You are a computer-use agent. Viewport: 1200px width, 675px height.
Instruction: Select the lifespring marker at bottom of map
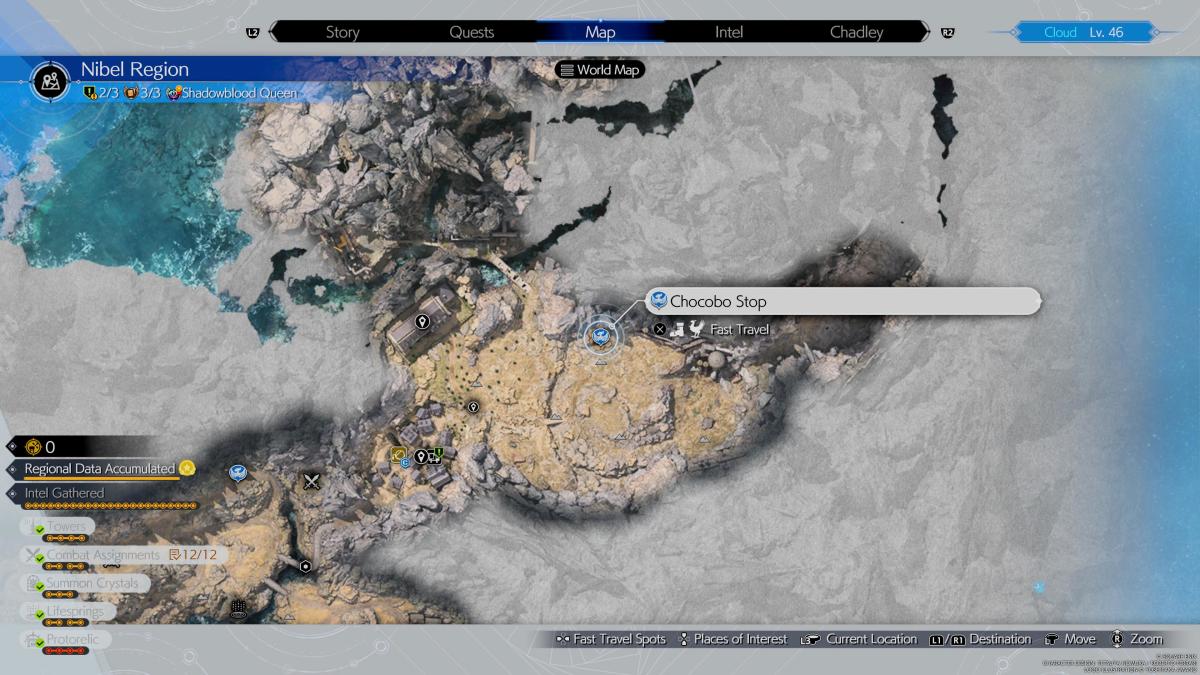[x=238, y=607]
